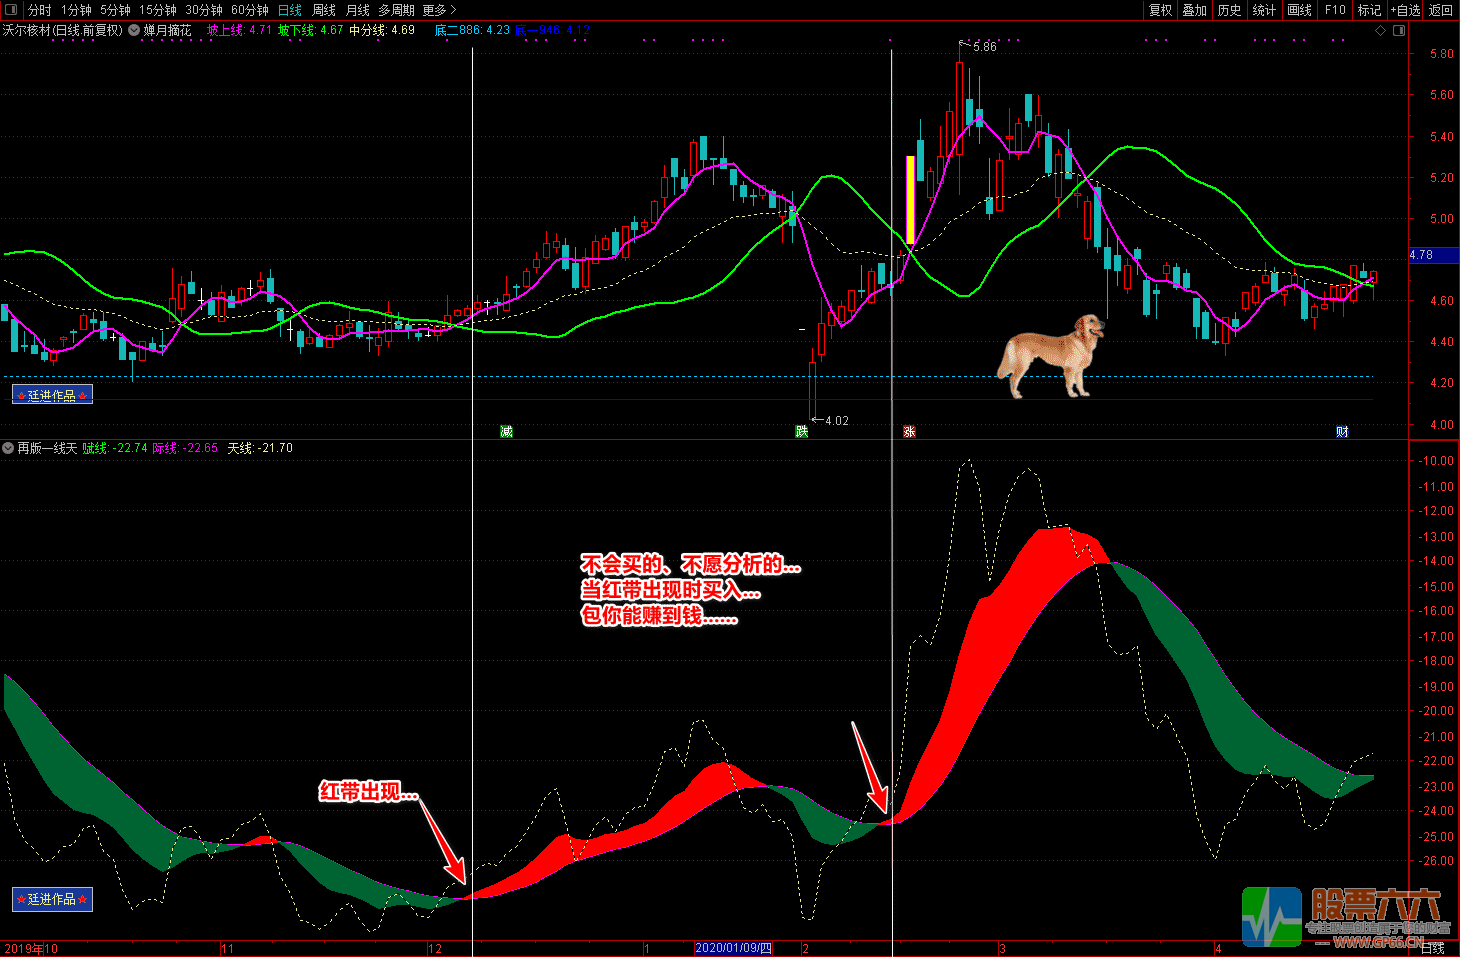Click the 叠加 overlay button
This screenshot has height=957, width=1460.
[x=1195, y=10]
